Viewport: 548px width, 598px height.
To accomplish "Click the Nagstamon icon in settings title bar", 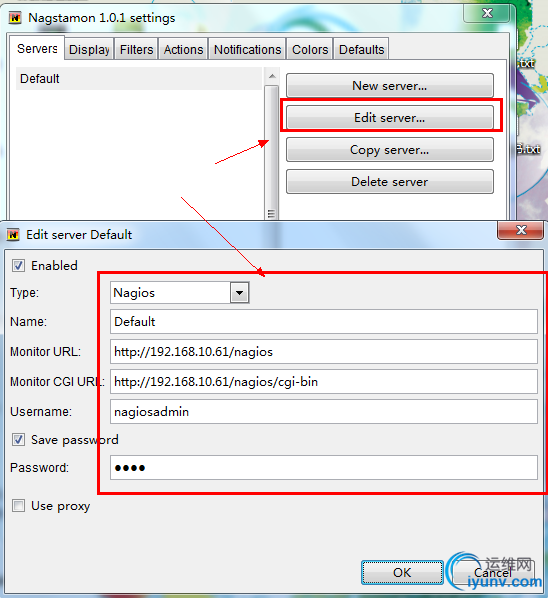I will pyautogui.click(x=15, y=18).
